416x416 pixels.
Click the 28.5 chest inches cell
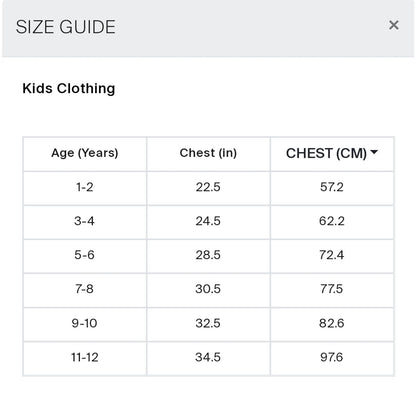[208, 255]
